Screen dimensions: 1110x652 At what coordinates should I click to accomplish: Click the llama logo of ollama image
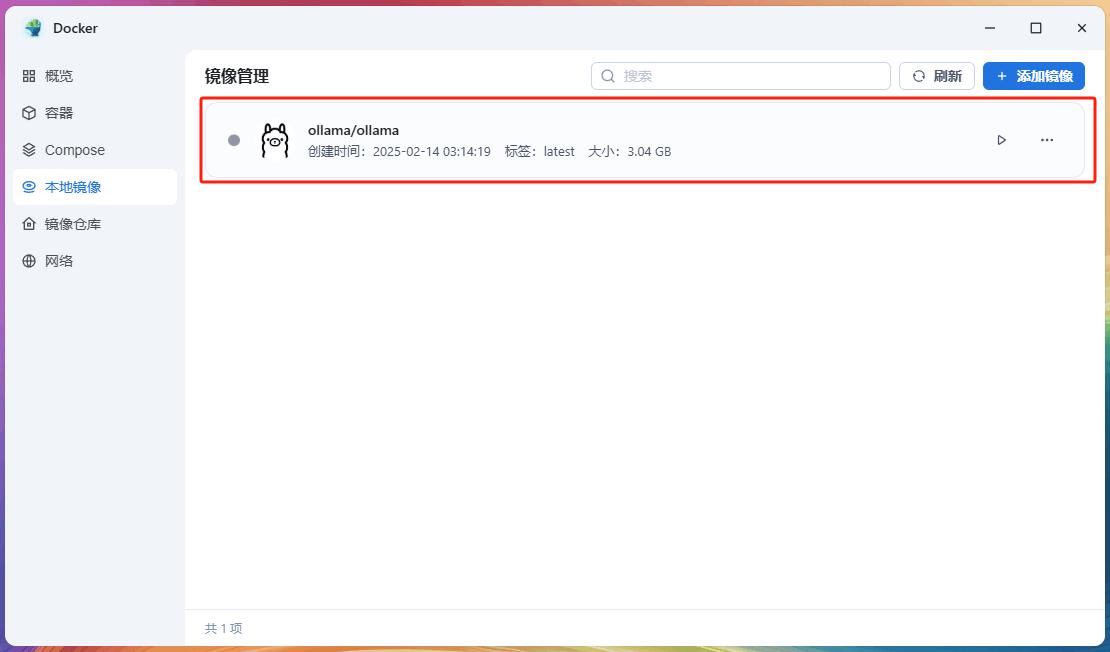click(275, 141)
